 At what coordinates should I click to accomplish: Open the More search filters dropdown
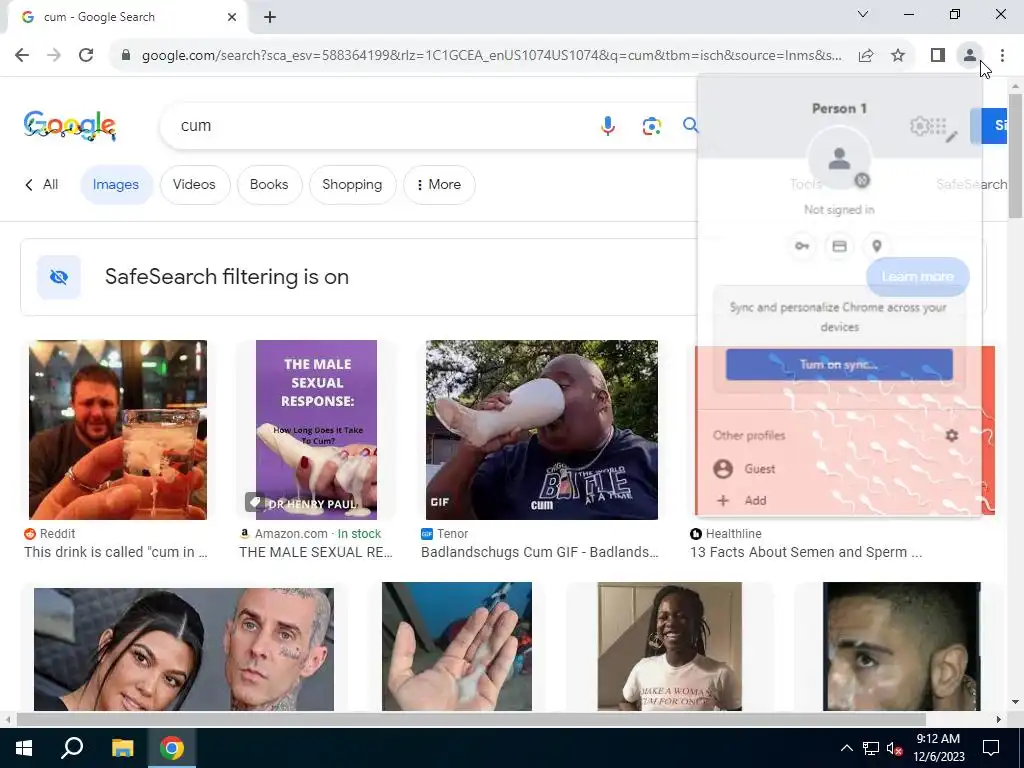(x=439, y=185)
